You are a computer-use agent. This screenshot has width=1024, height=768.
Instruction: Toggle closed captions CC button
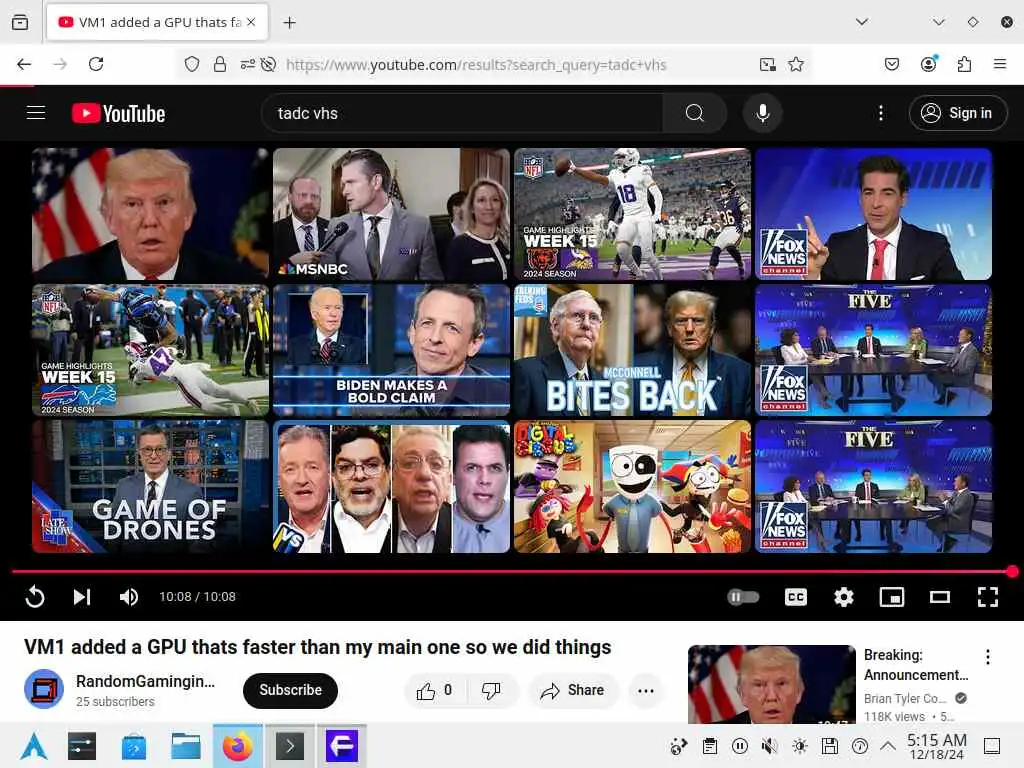click(795, 596)
